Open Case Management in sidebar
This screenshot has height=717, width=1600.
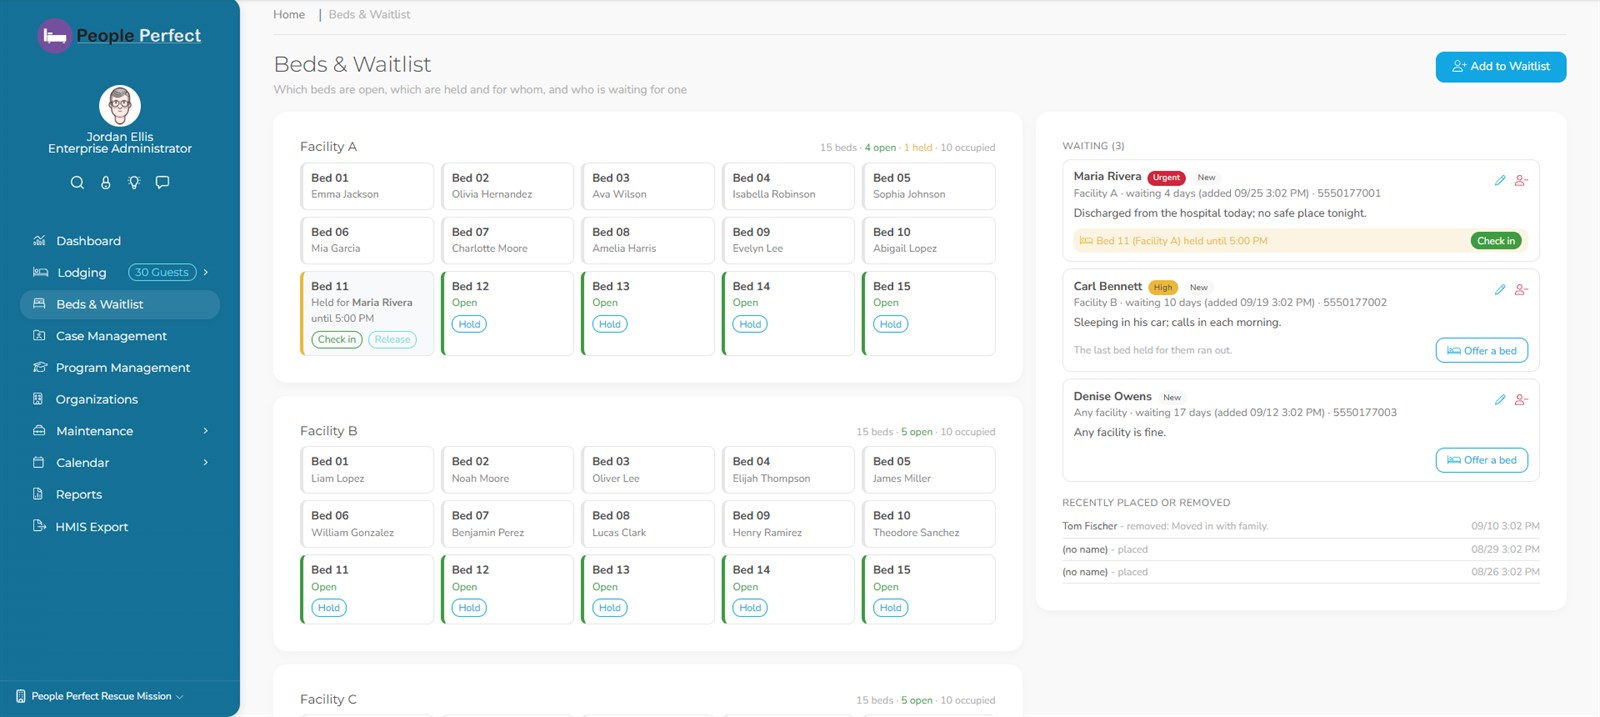pyautogui.click(x=120, y=336)
